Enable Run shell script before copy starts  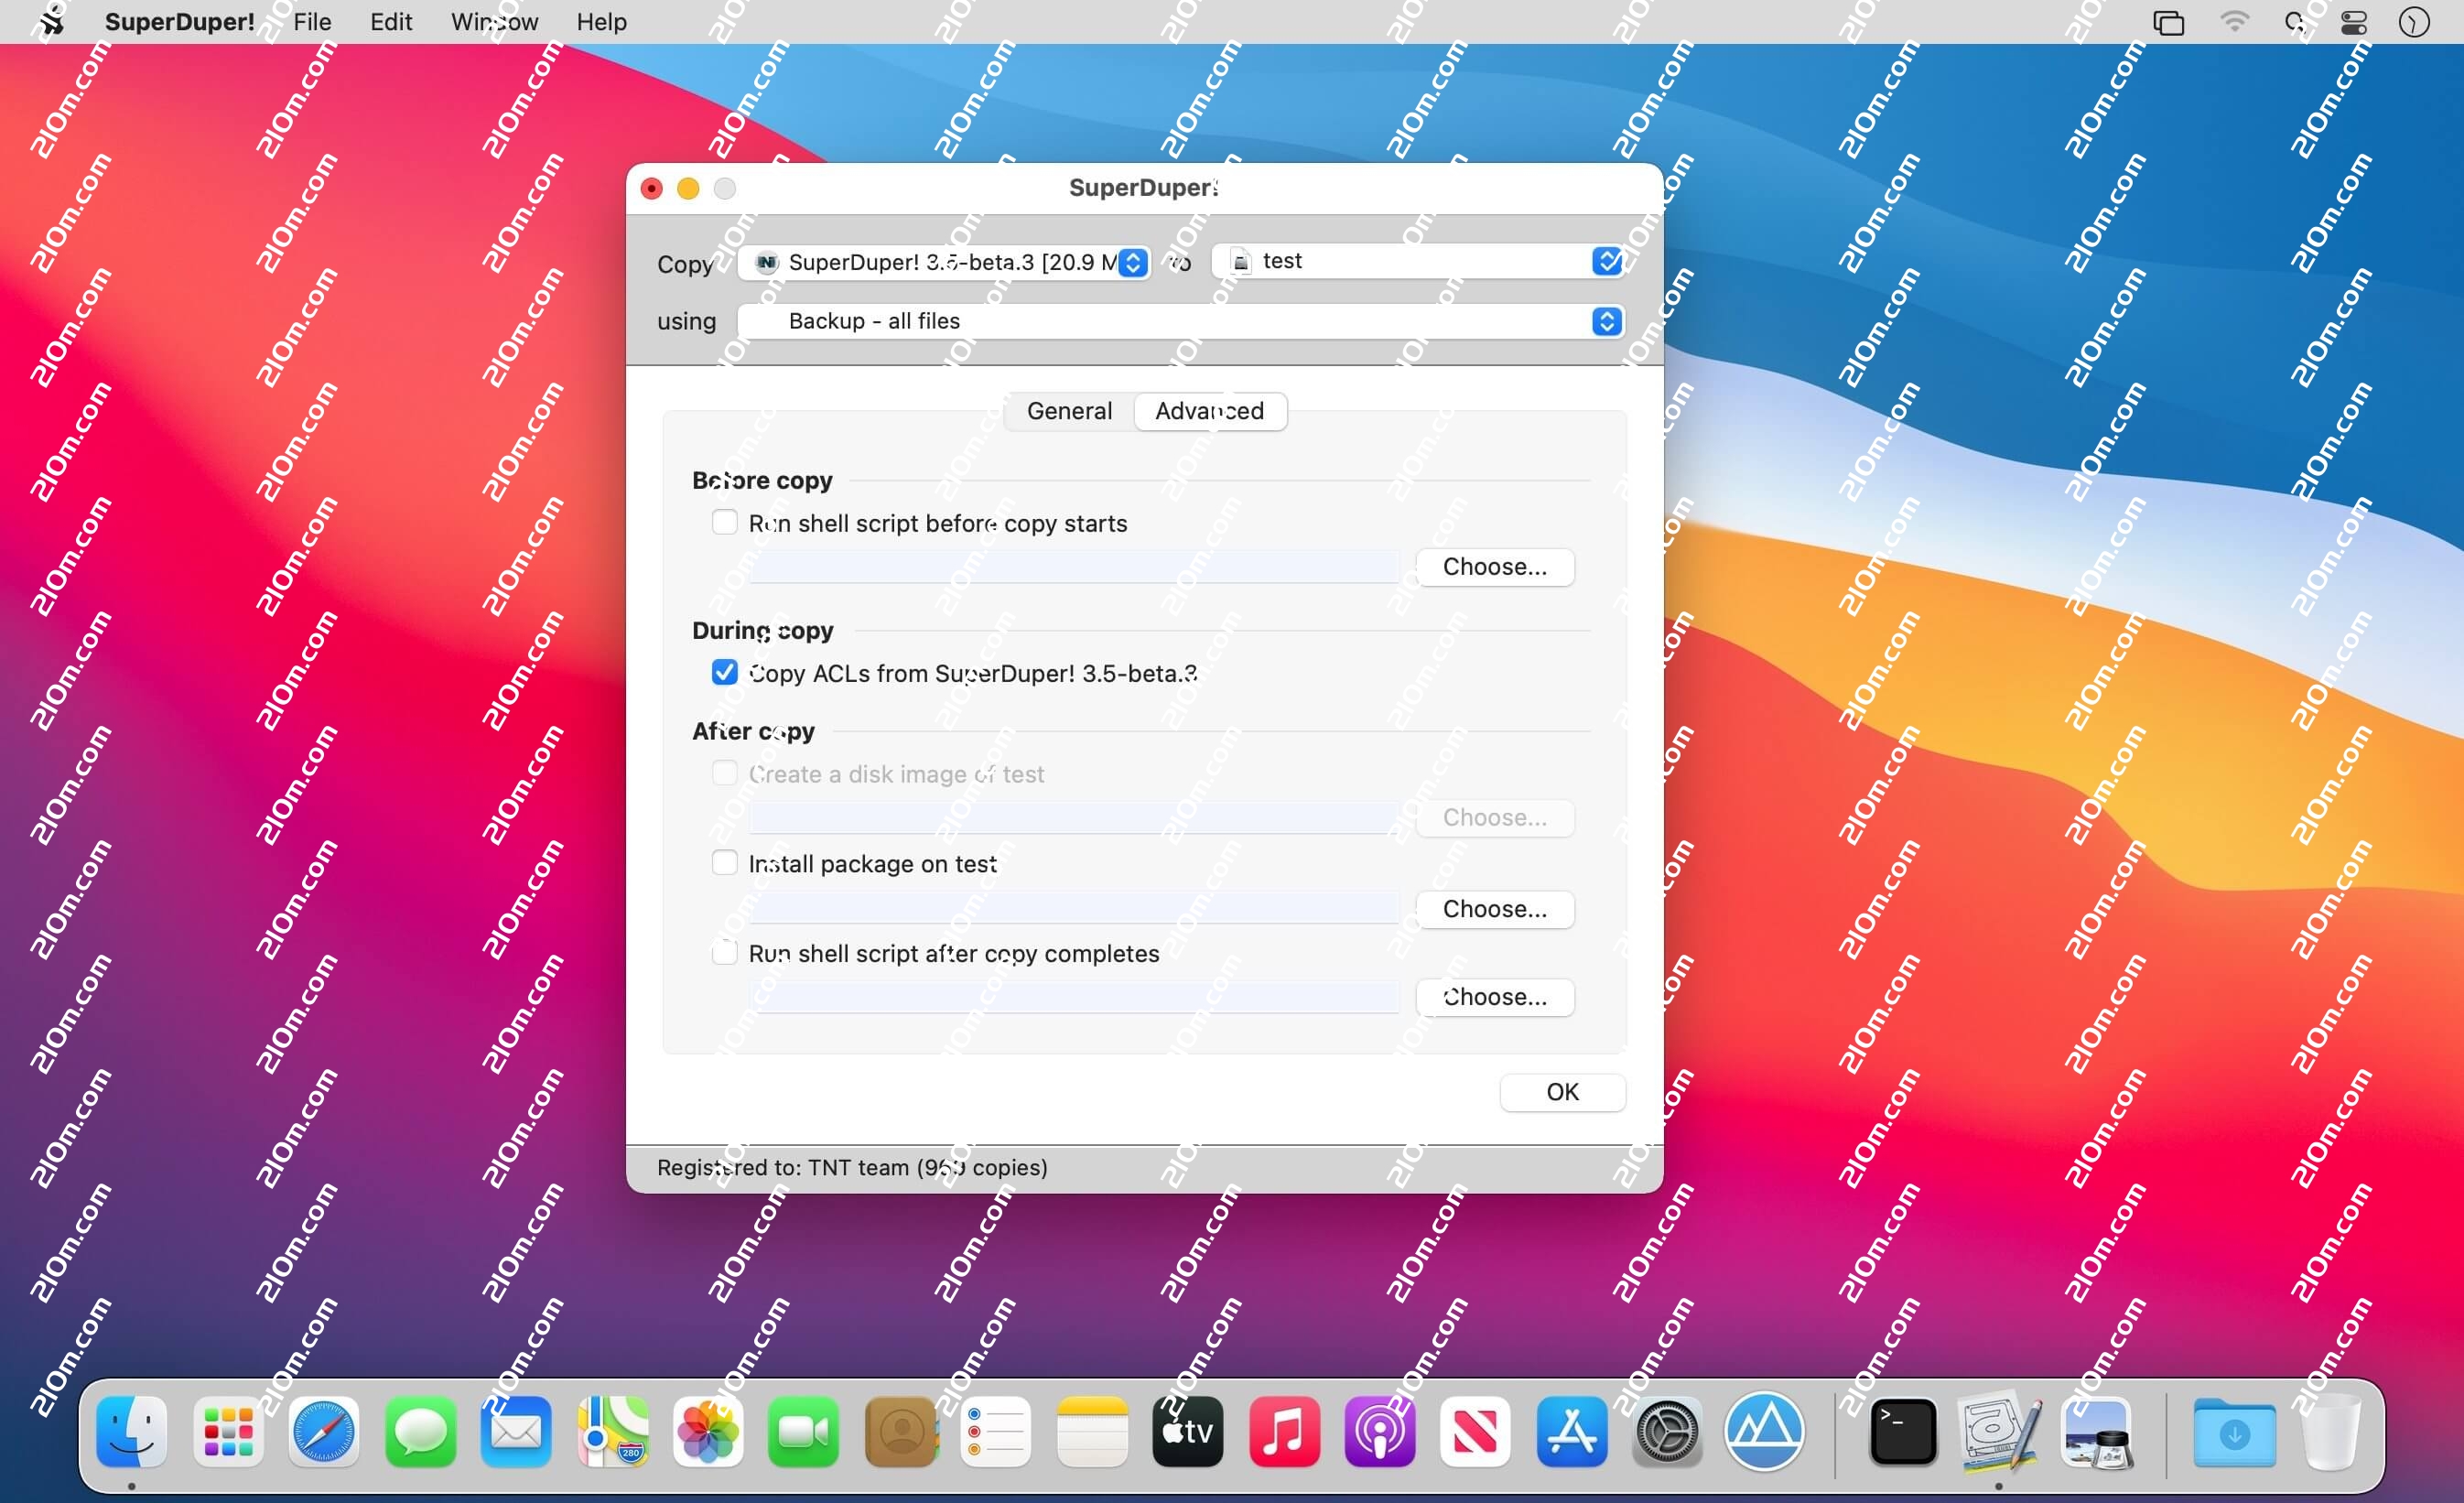point(724,522)
